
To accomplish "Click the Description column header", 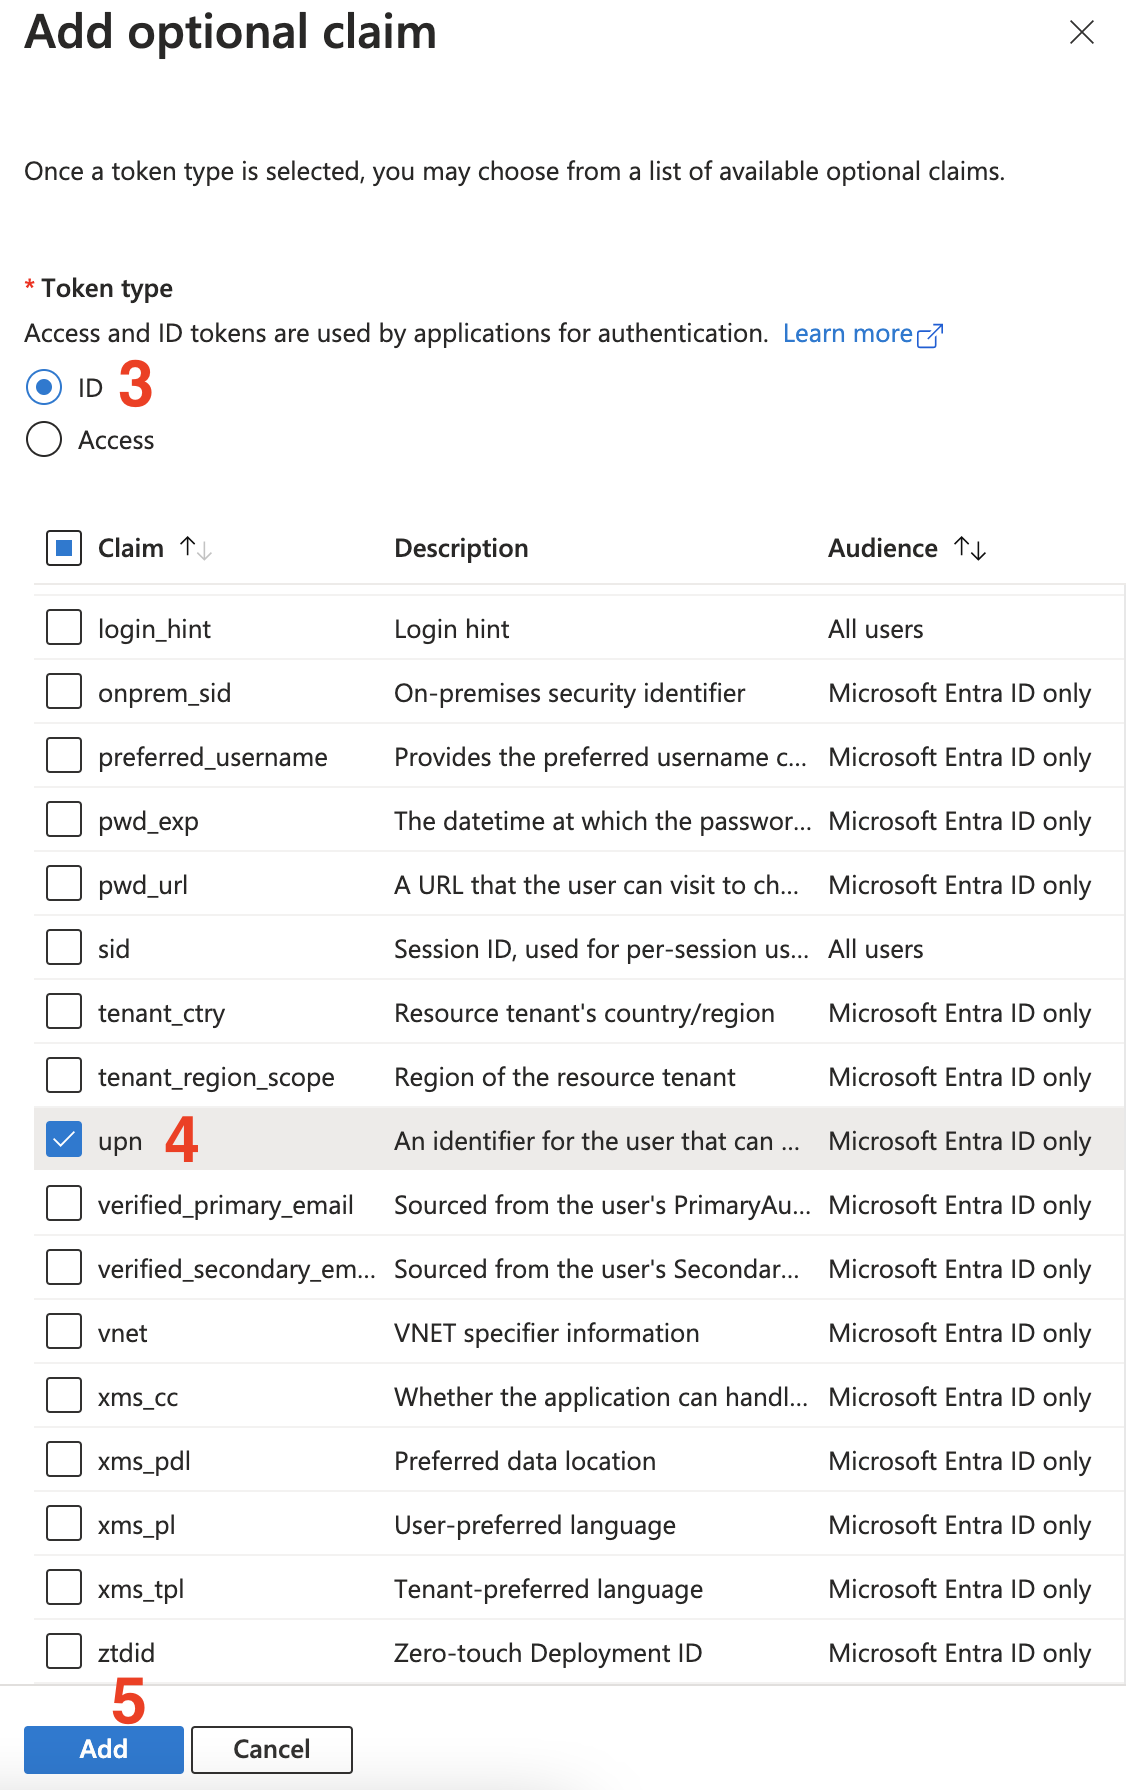I will tap(461, 548).
